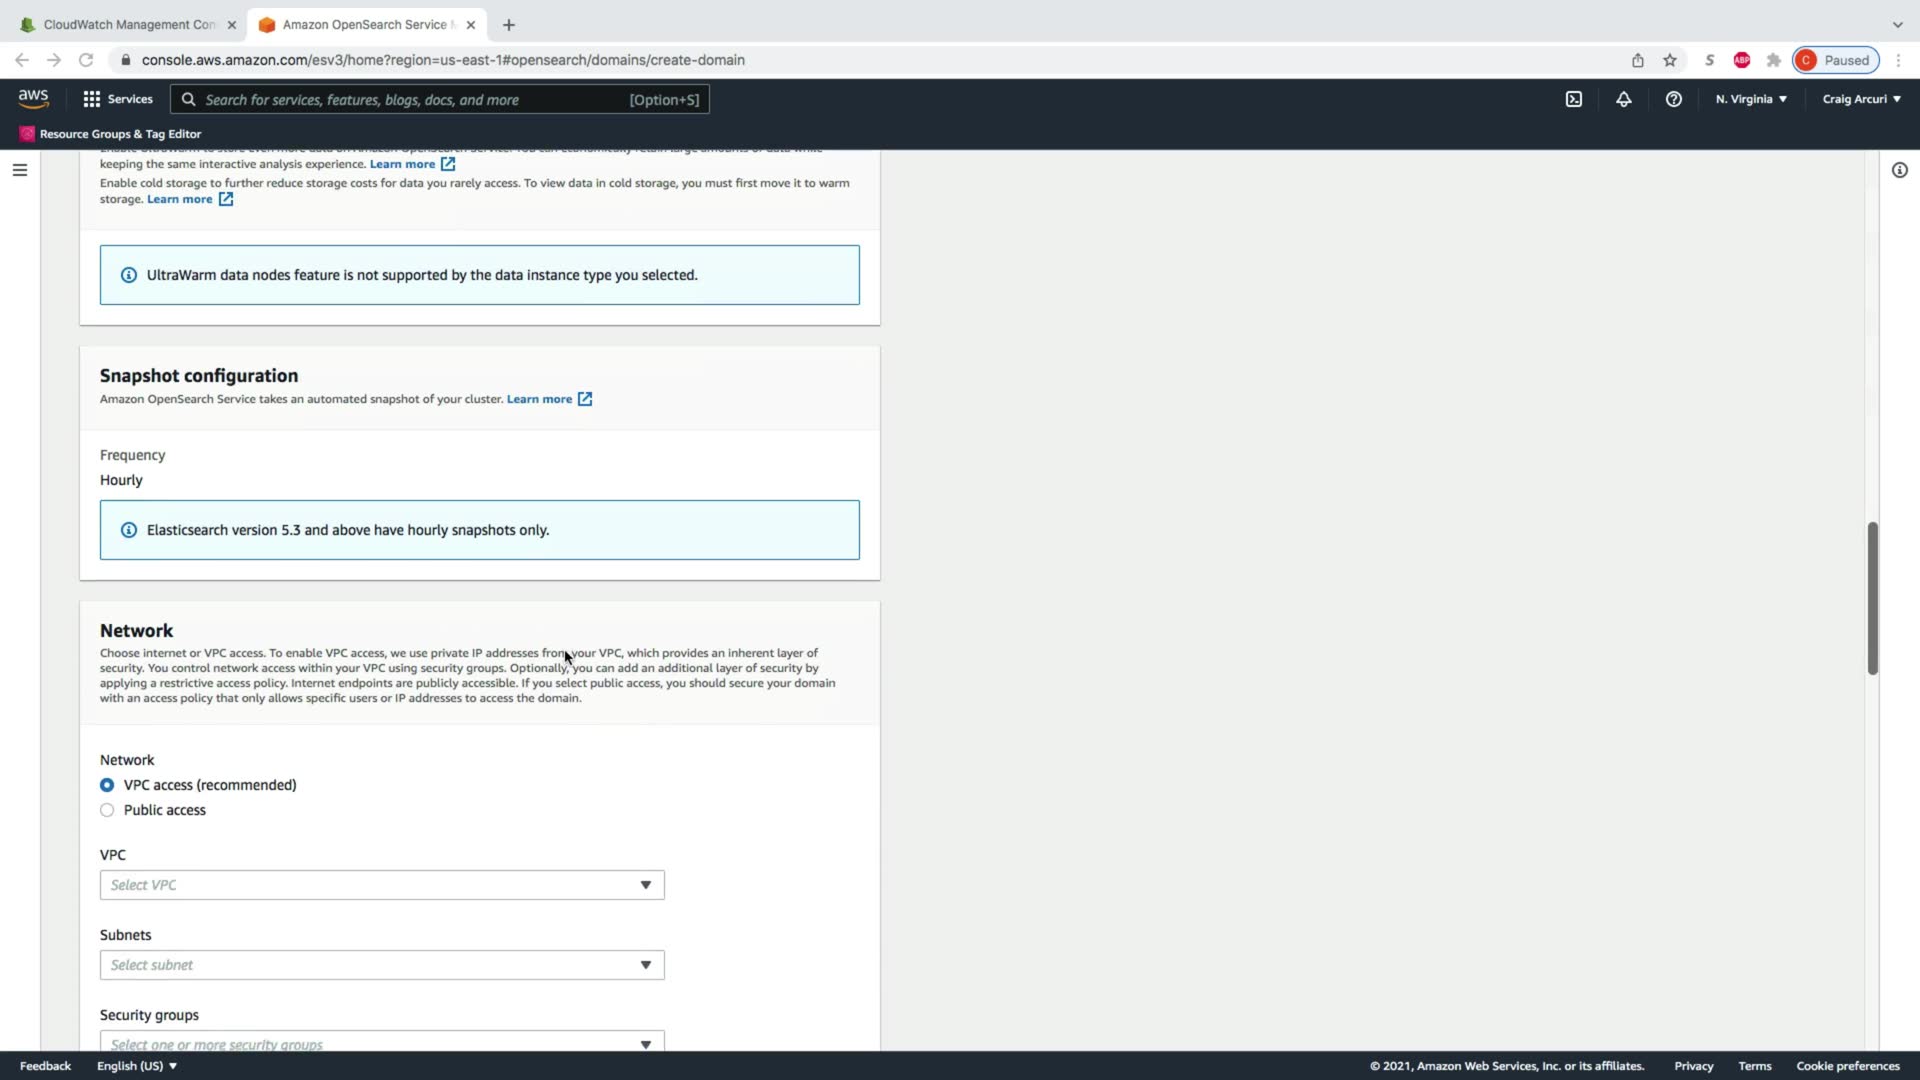The height and width of the screenshot is (1080, 1920).
Task: Open the Select VPC dropdown
Action: (x=381, y=885)
